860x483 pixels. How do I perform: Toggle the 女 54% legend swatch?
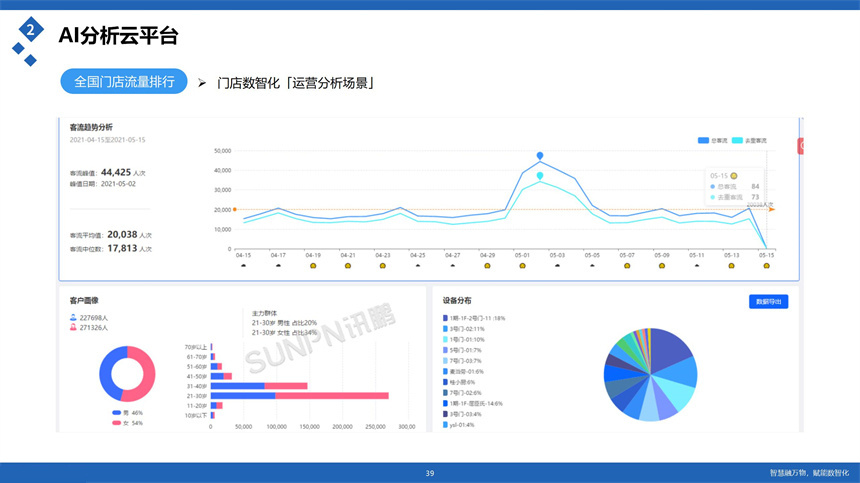tap(116, 423)
